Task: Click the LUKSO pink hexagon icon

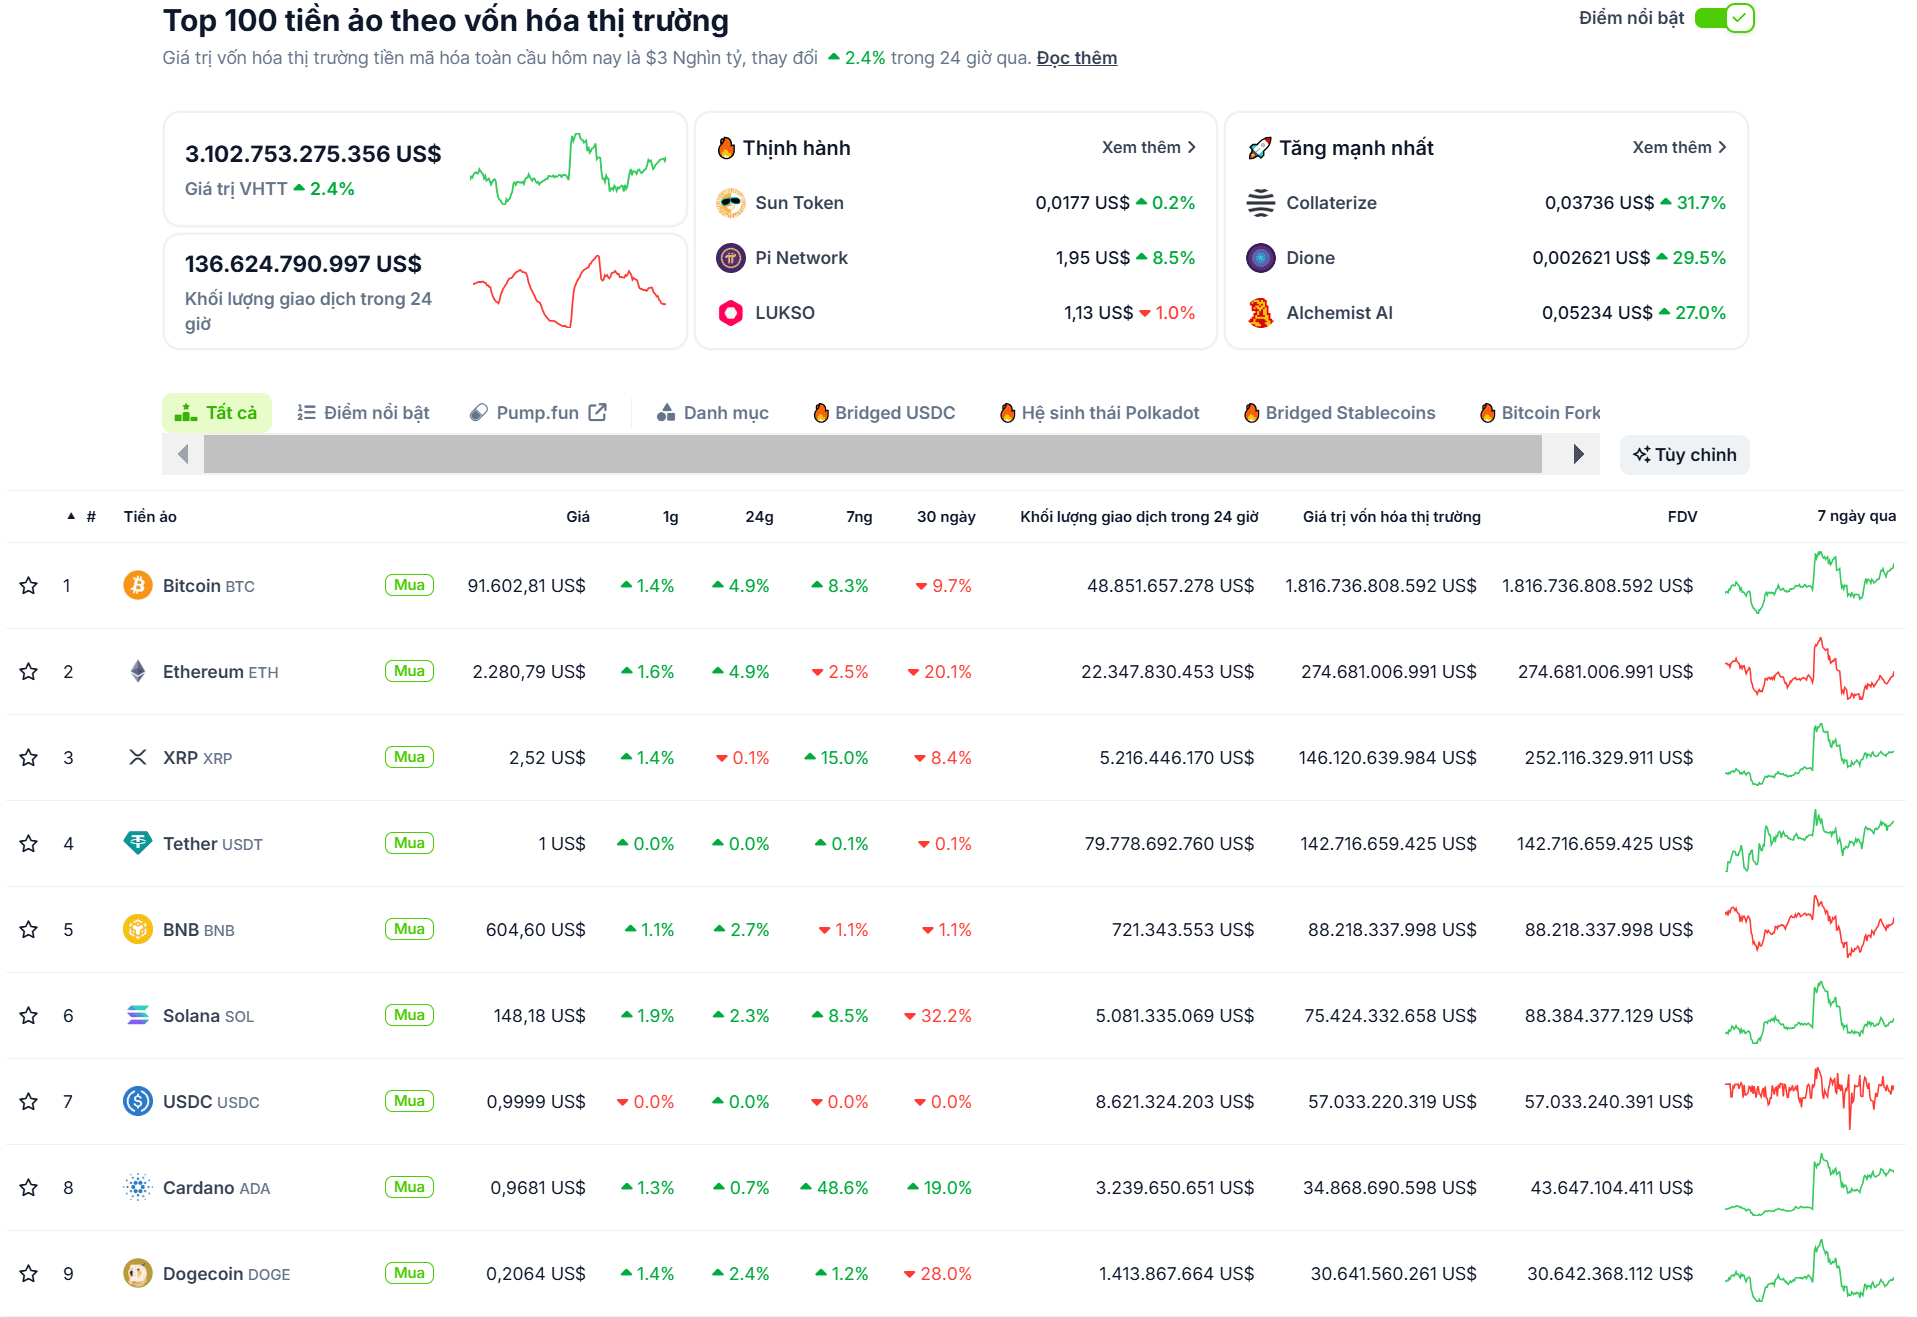Action: (x=731, y=313)
